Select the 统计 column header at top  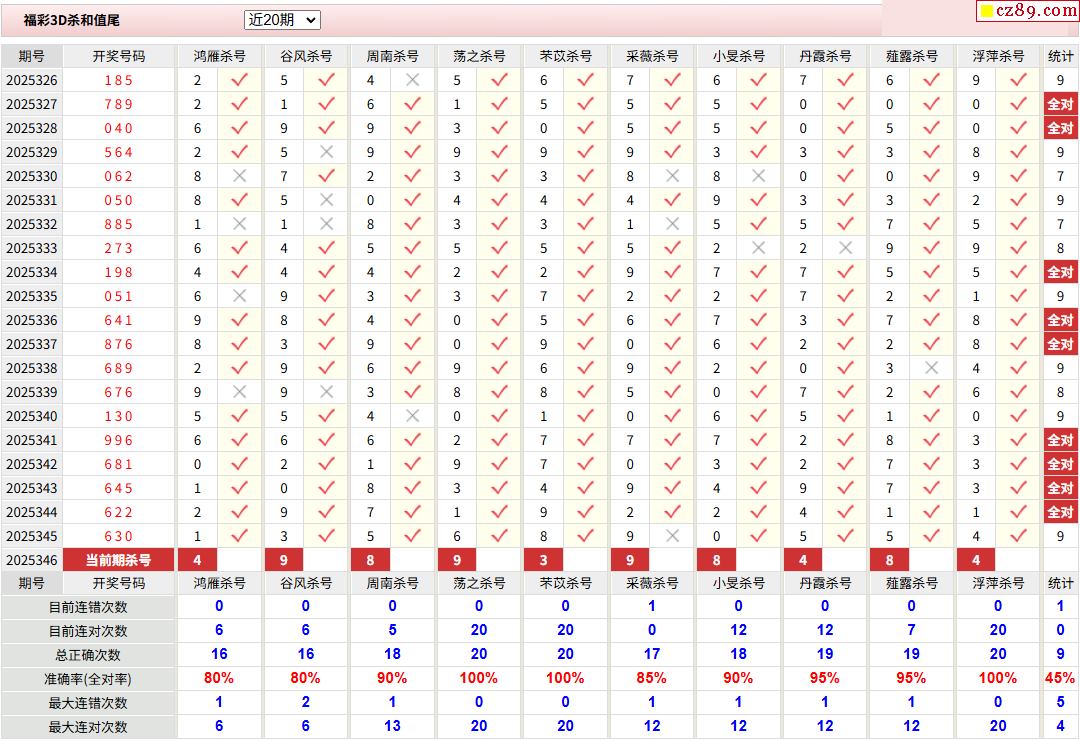1060,56
